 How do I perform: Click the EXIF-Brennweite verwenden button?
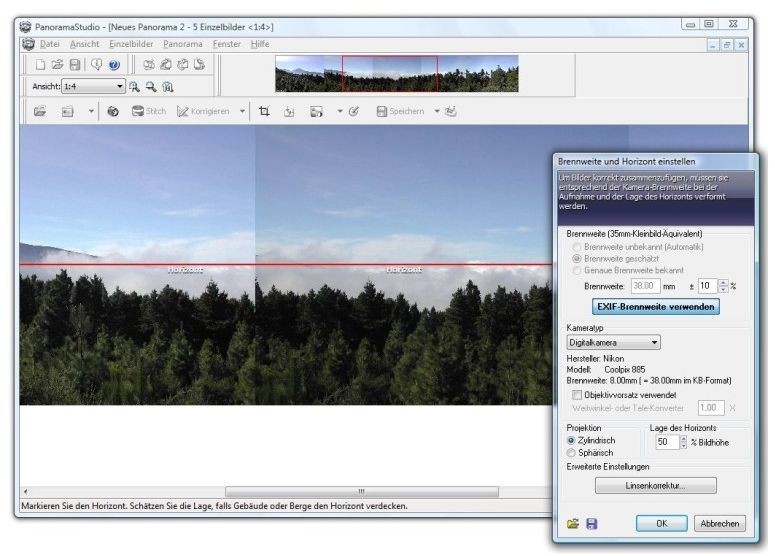tap(656, 307)
